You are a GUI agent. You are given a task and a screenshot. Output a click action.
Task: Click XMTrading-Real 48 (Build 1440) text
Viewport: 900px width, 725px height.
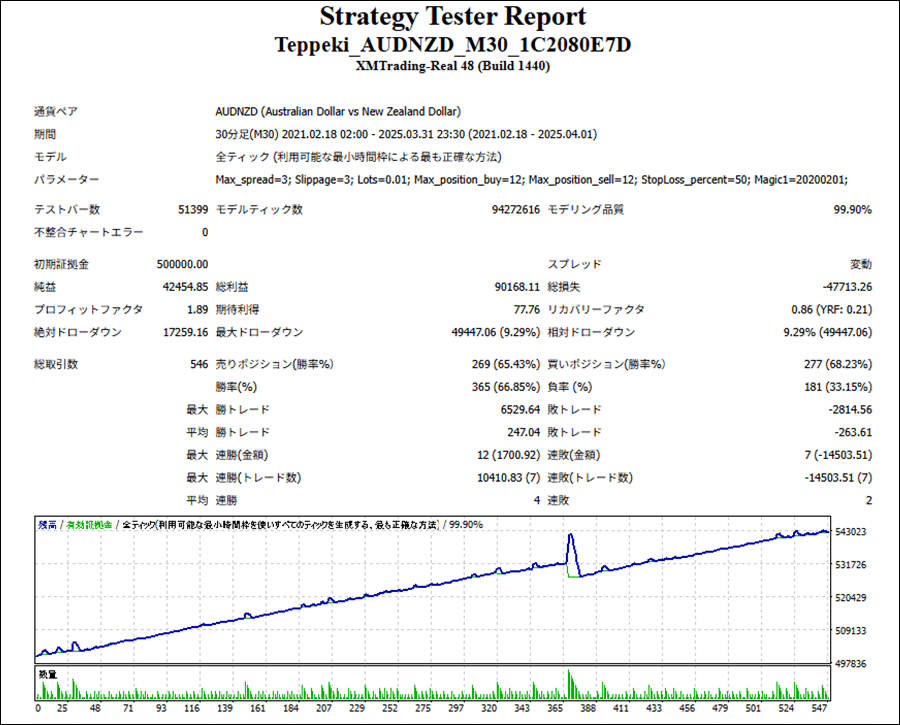pos(453,66)
